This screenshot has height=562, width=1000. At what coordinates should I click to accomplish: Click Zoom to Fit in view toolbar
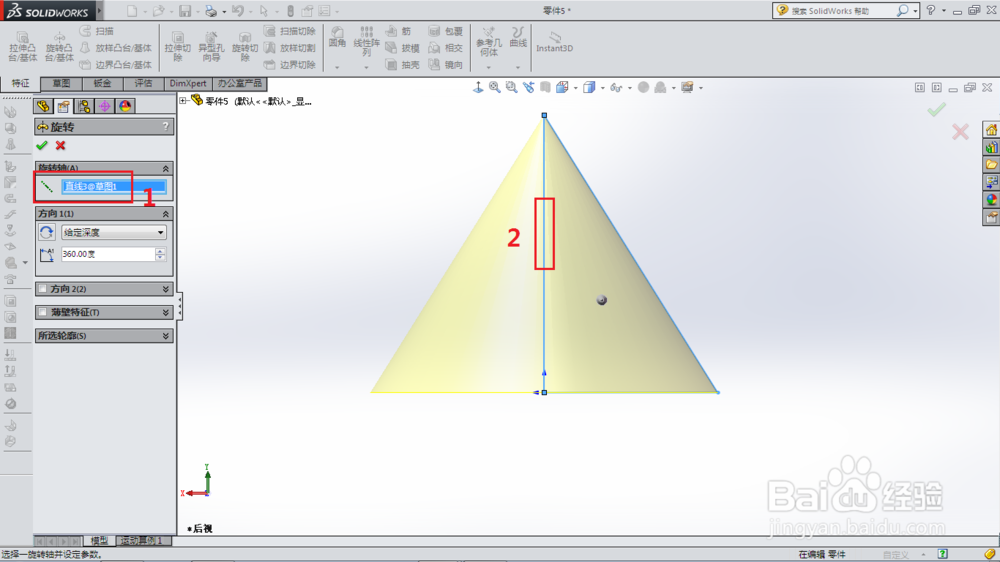pyautogui.click(x=494, y=87)
